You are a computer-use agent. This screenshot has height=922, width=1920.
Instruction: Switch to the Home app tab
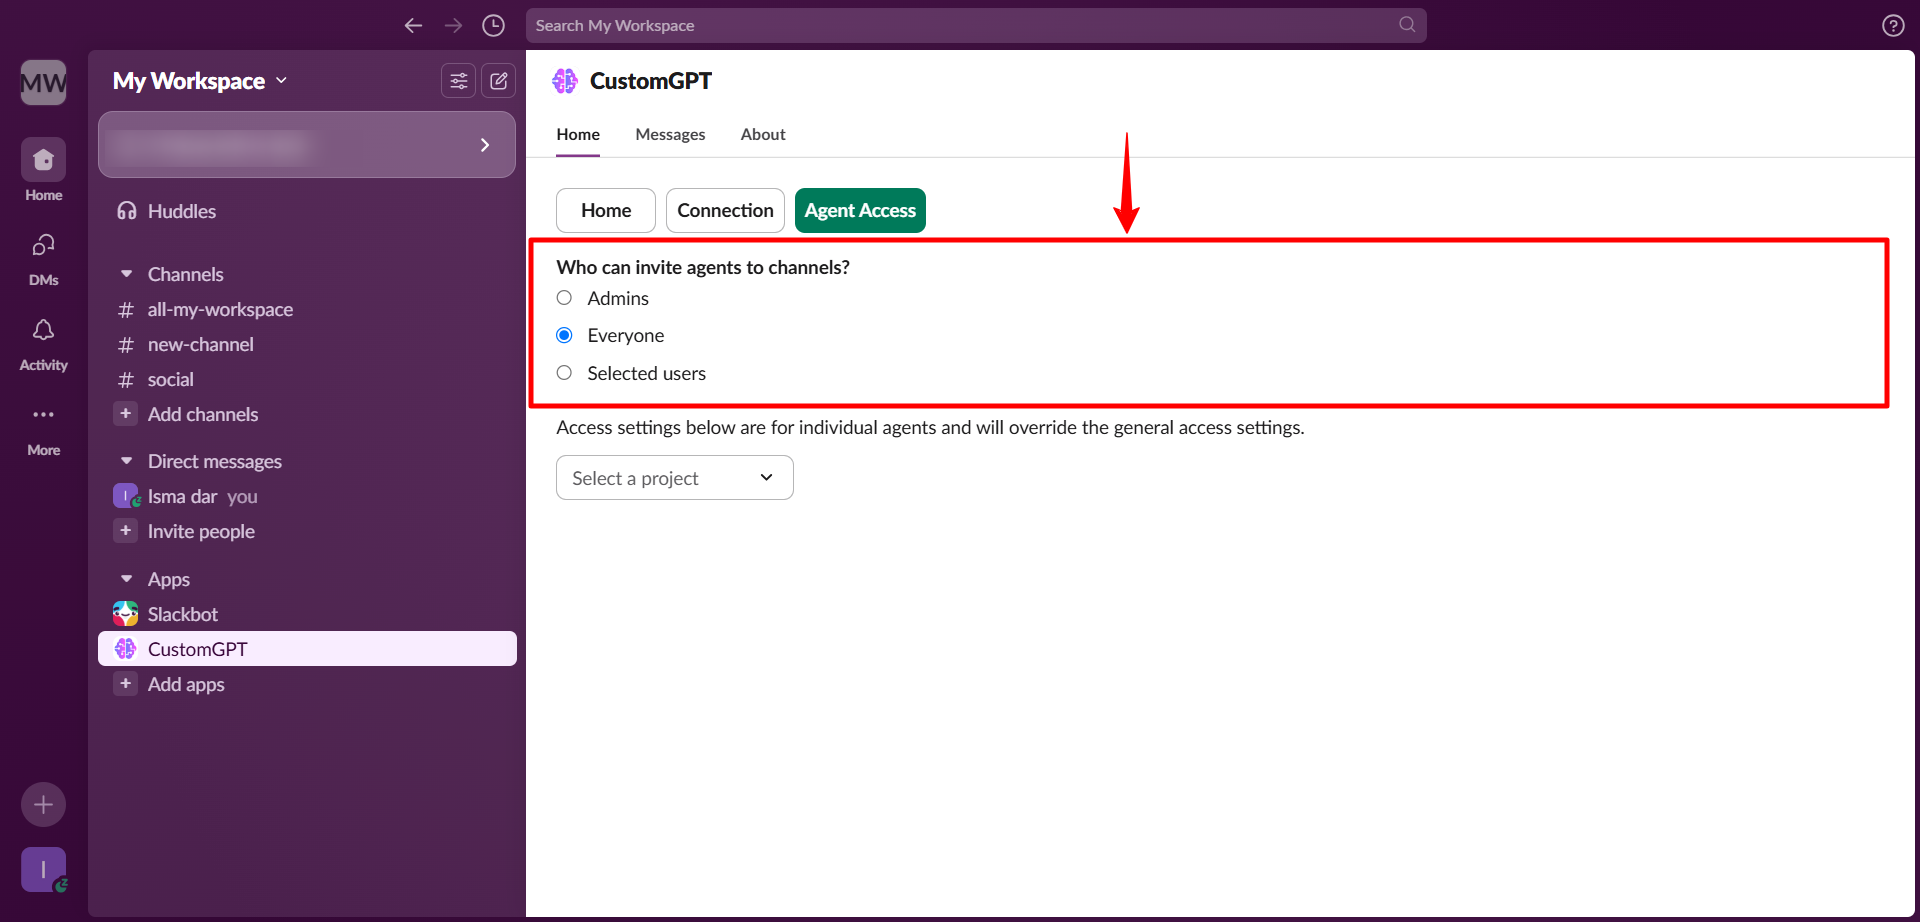coord(578,134)
